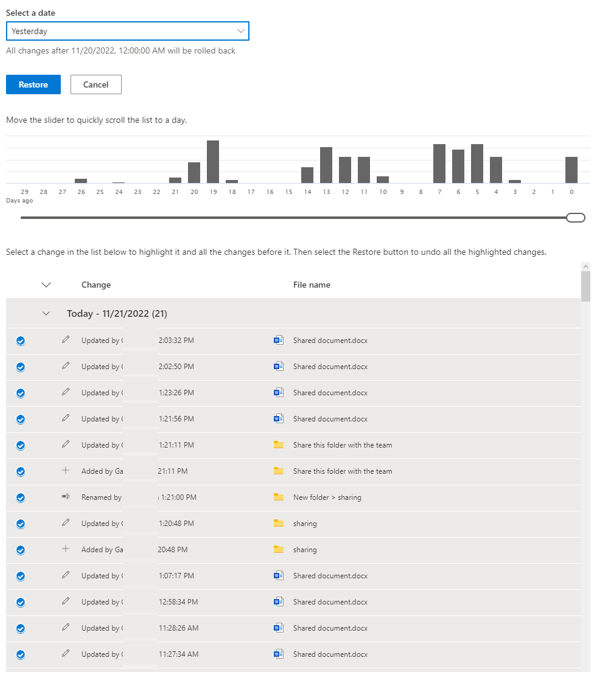Click the pencil icon for 1:21:56 PM update
592x688 pixels.
pyautogui.click(x=65, y=418)
